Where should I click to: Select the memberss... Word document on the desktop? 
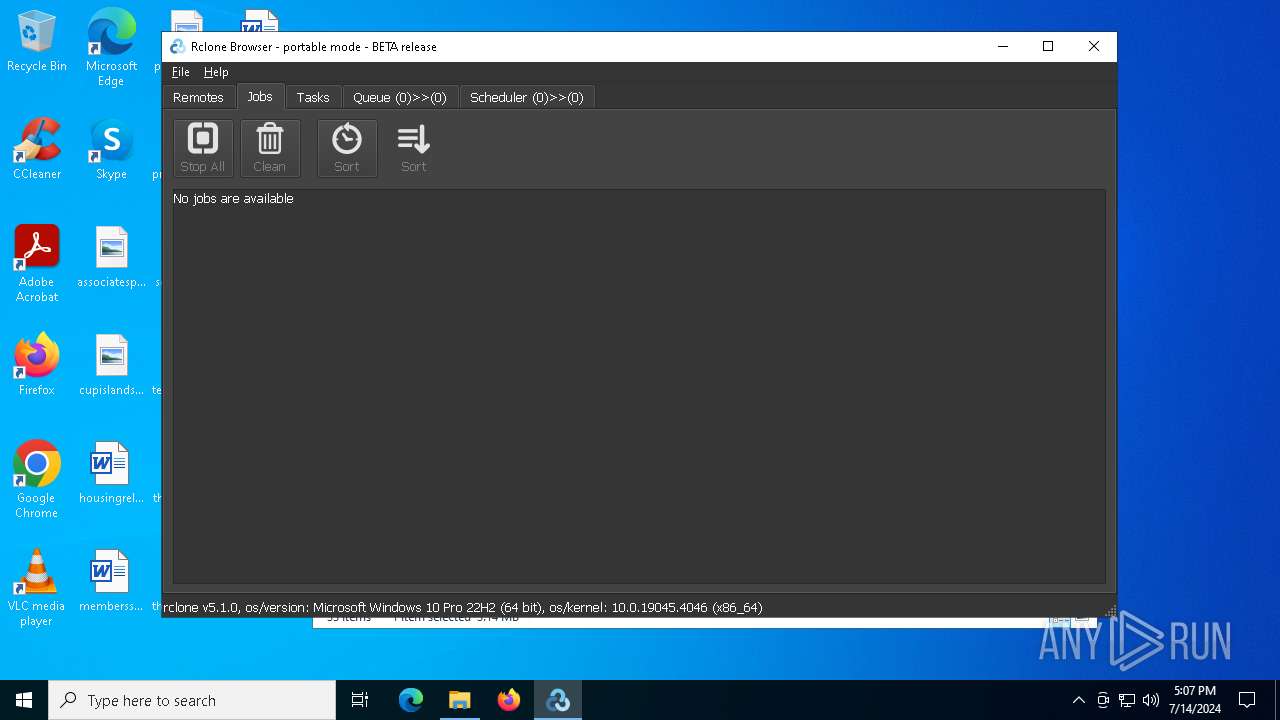111,582
